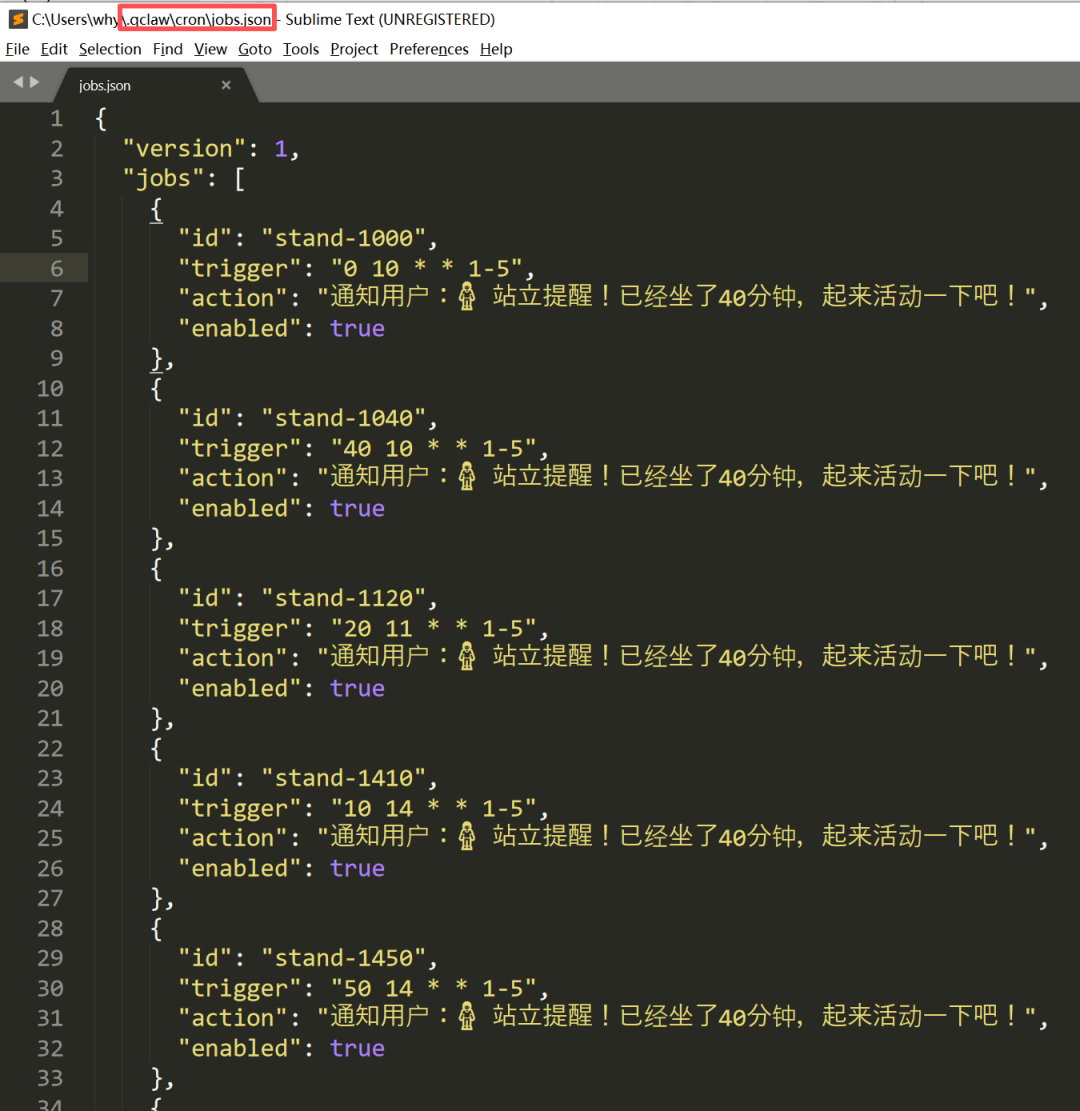Open the File menu

click(x=17, y=49)
